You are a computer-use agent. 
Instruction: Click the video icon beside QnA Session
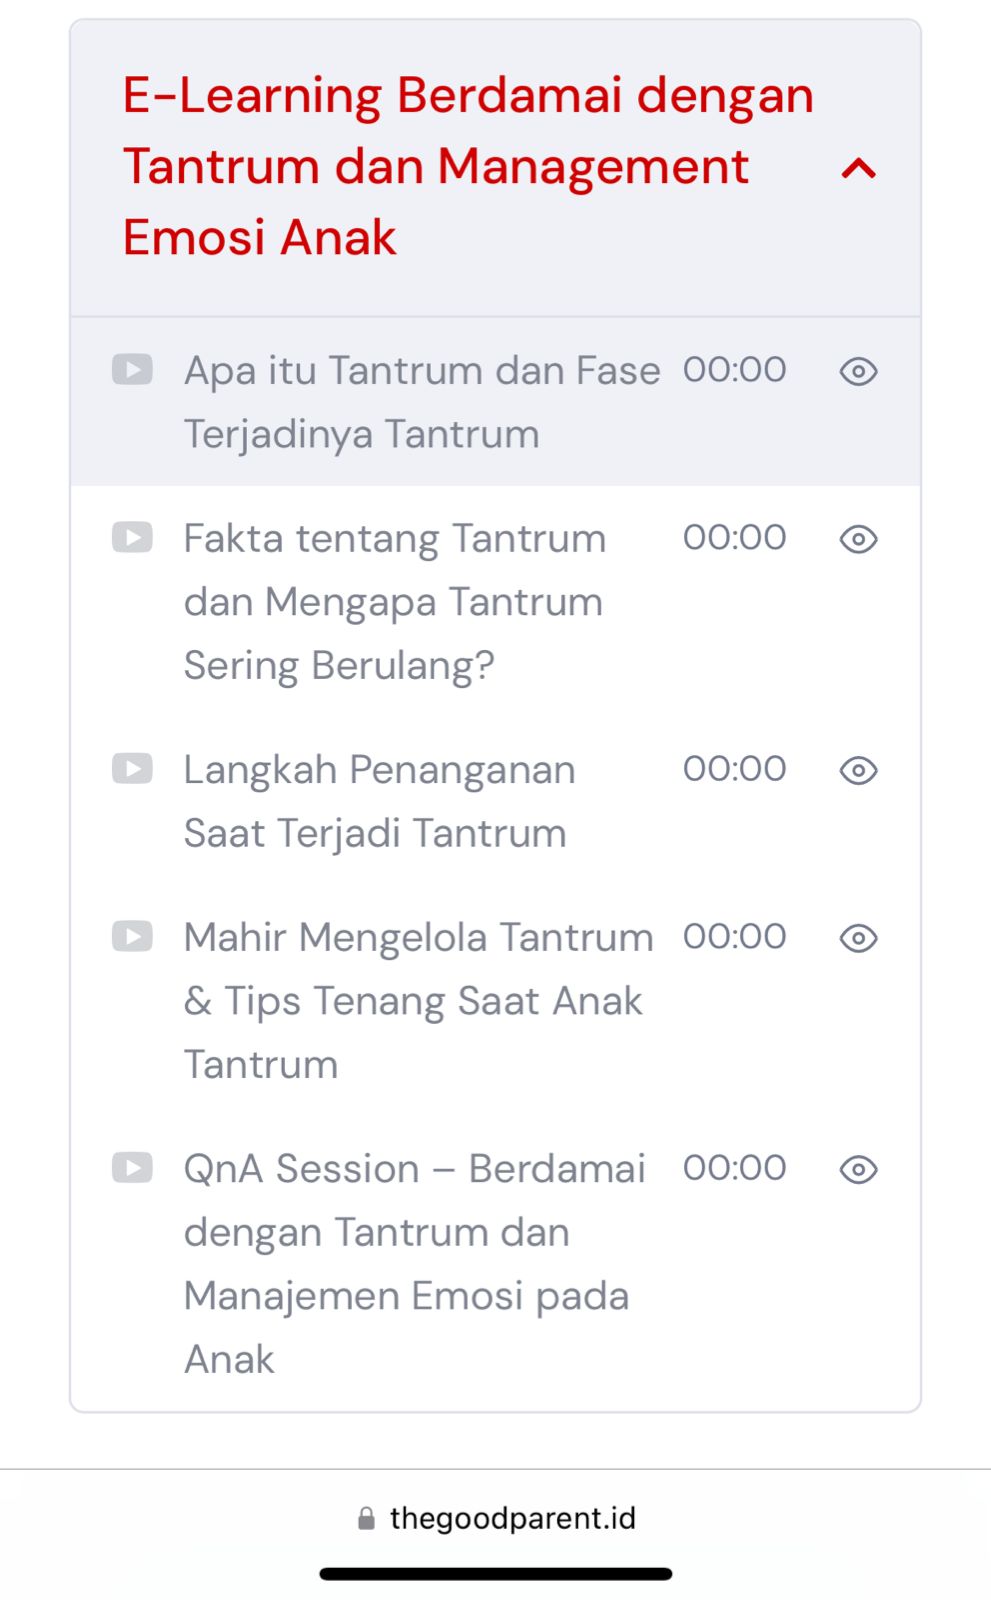click(132, 1168)
